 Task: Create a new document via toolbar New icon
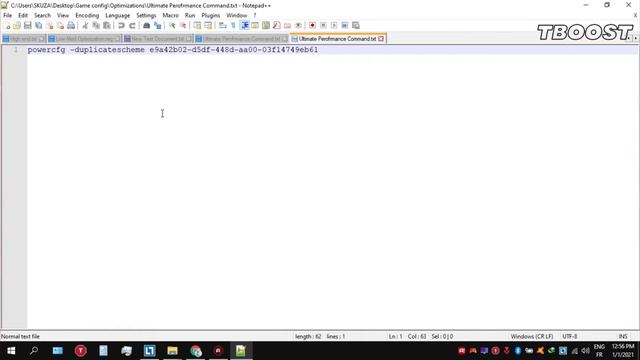click(7, 25)
